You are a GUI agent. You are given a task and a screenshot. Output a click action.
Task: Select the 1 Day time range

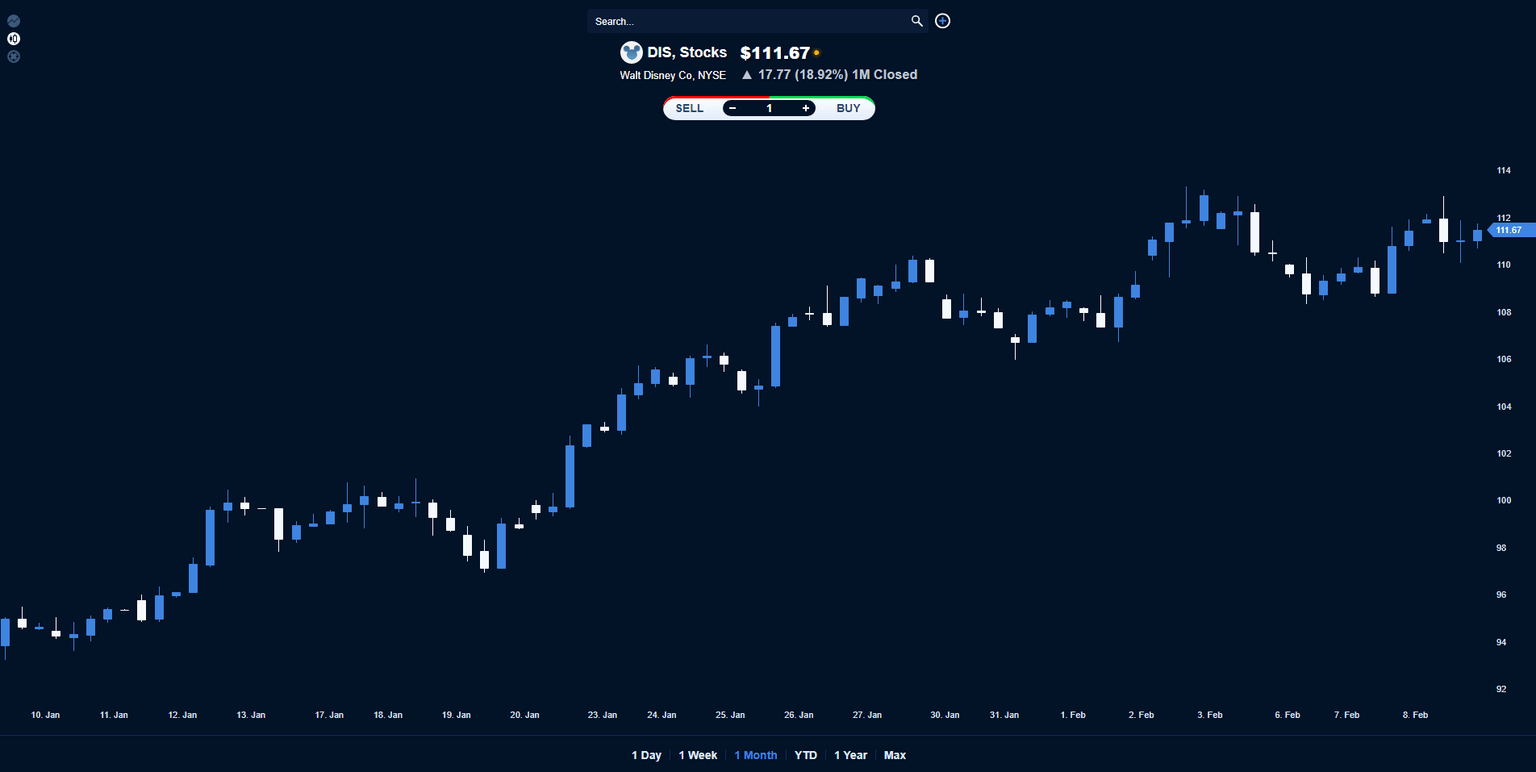coord(646,755)
